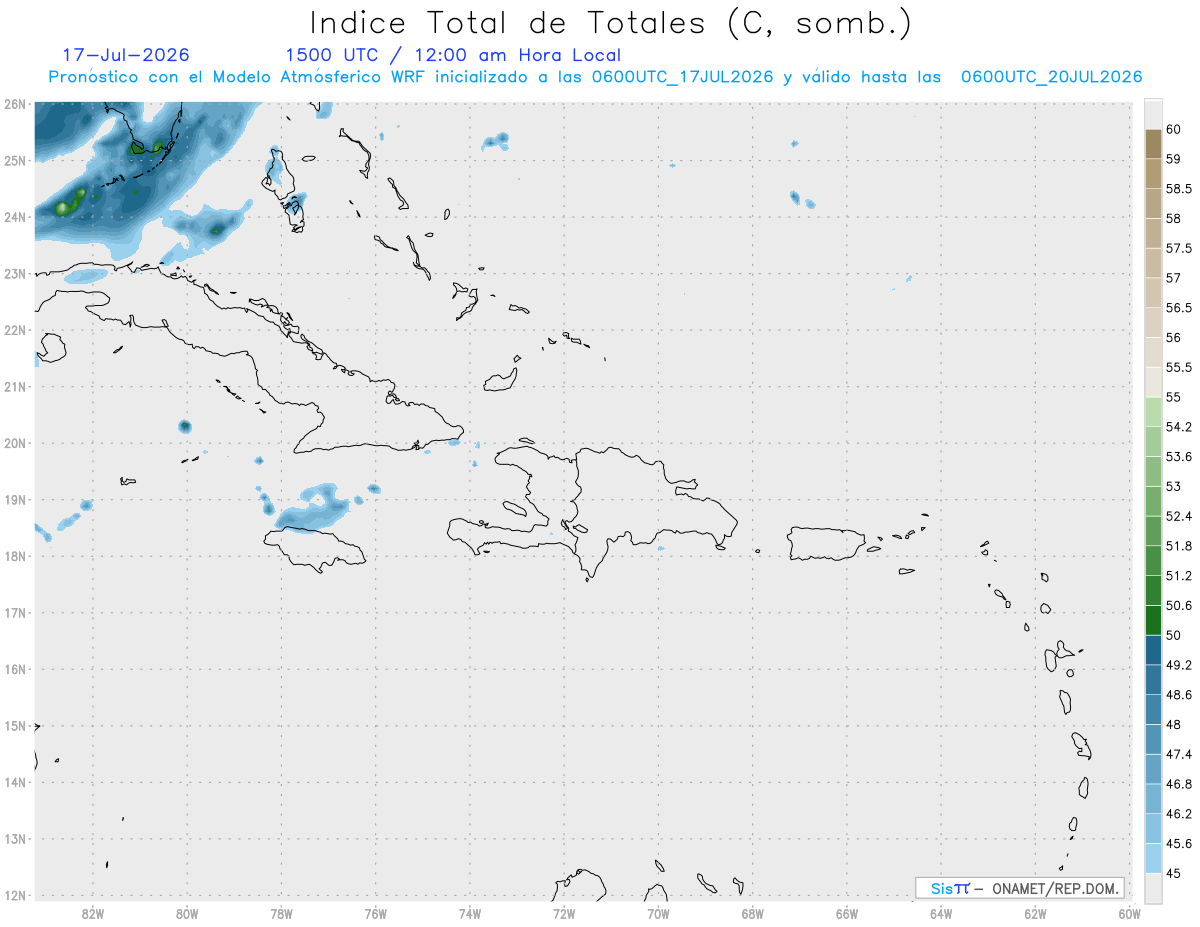Click the '1500 UTC / 12:00 am Hora Local' text
Screen dimensions: 1200x927
click(x=453, y=55)
